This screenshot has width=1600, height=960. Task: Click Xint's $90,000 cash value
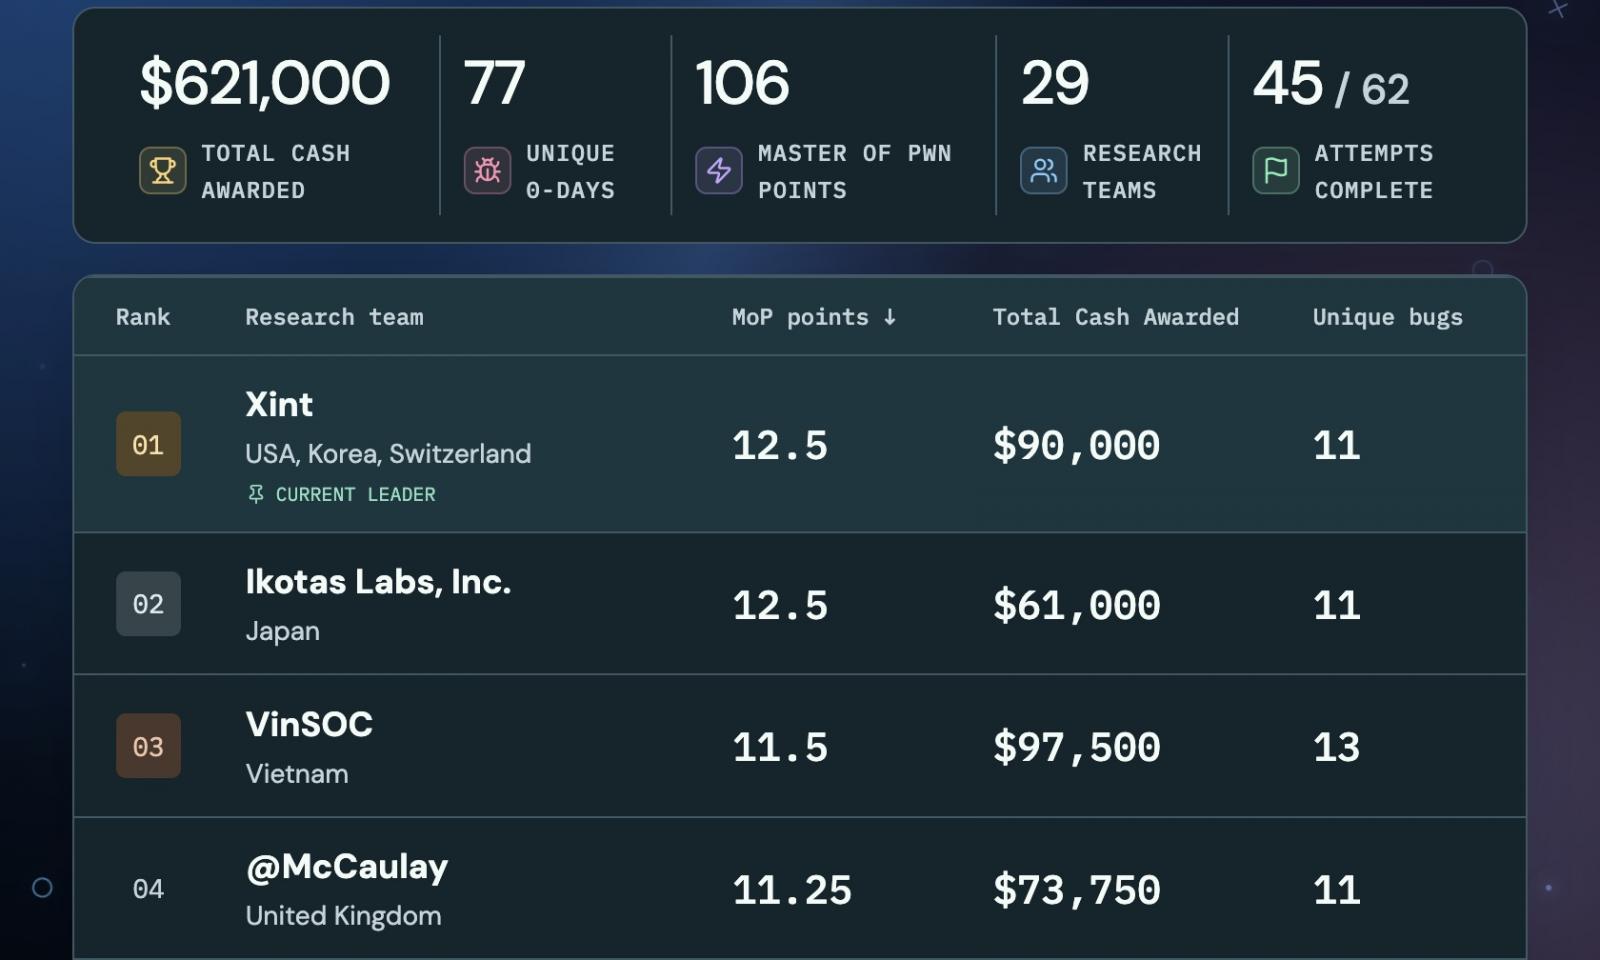[1076, 446]
